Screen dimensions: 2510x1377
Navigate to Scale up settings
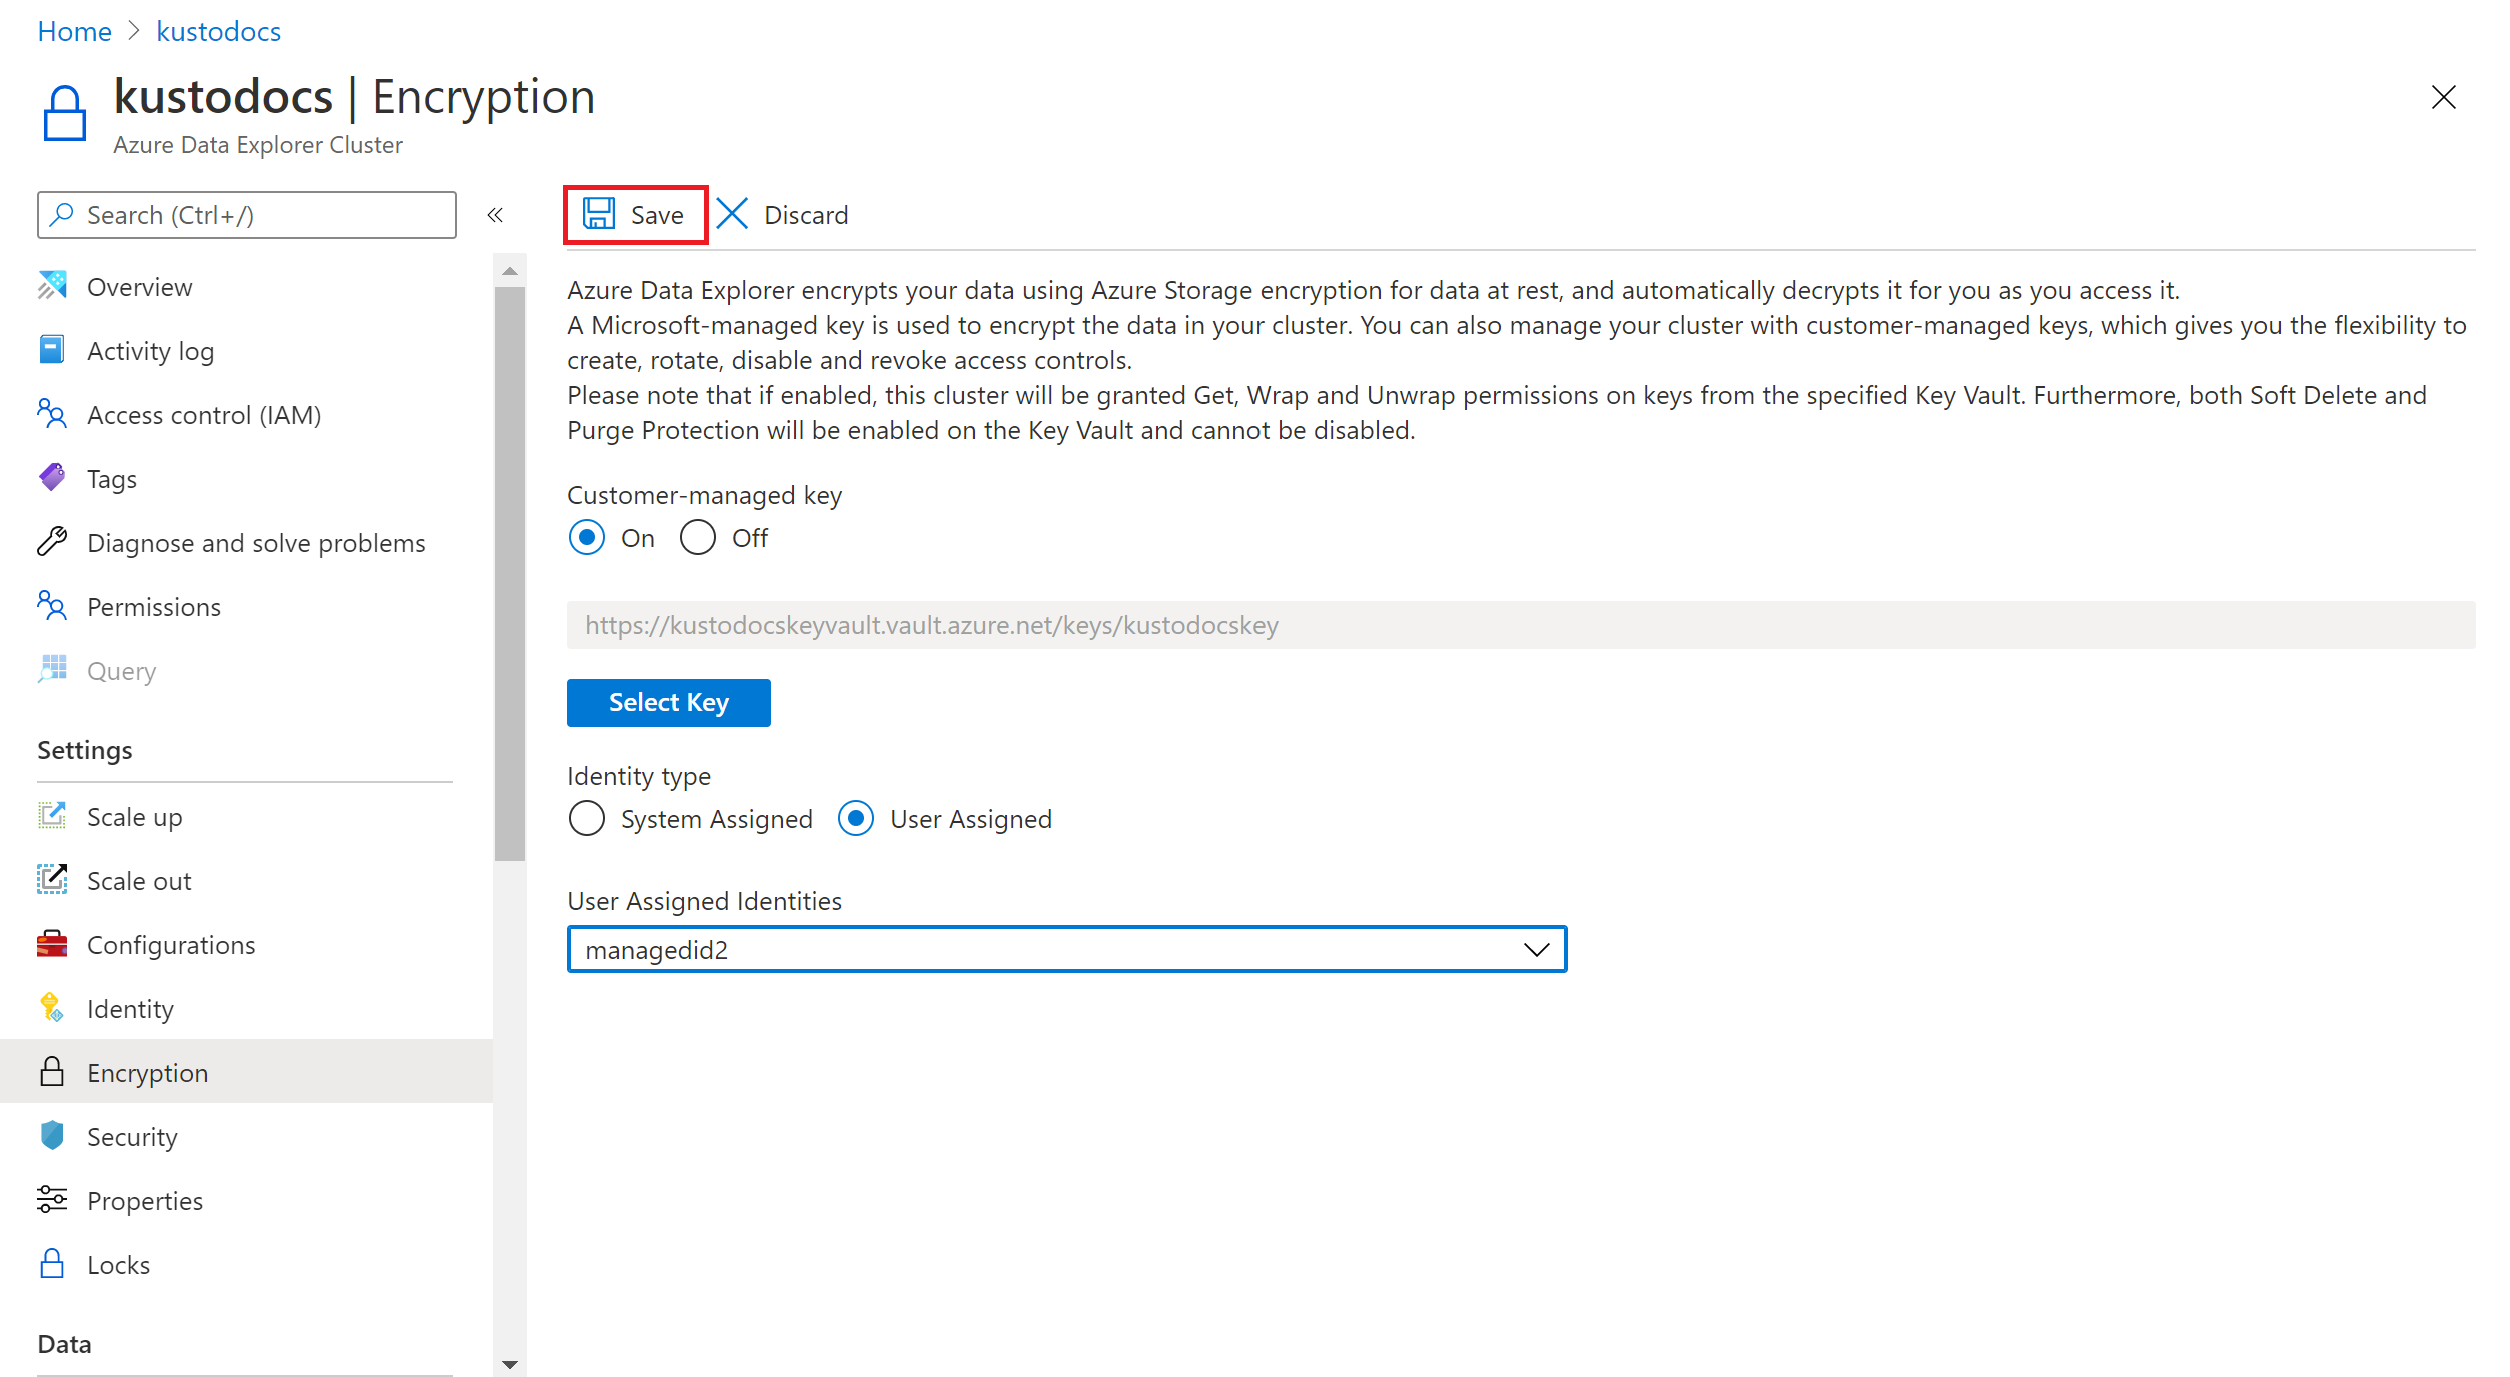point(136,816)
